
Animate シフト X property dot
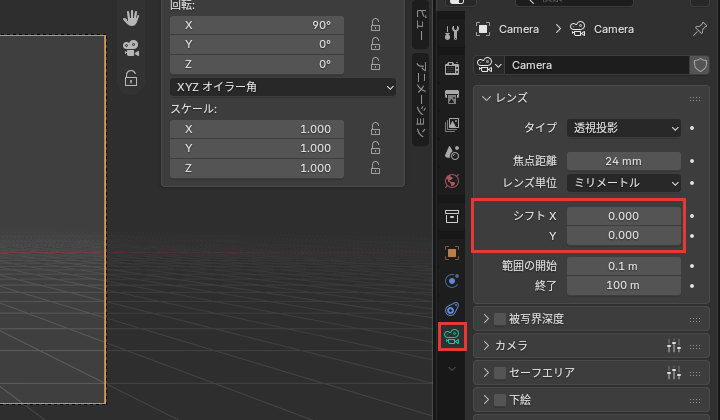692,216
